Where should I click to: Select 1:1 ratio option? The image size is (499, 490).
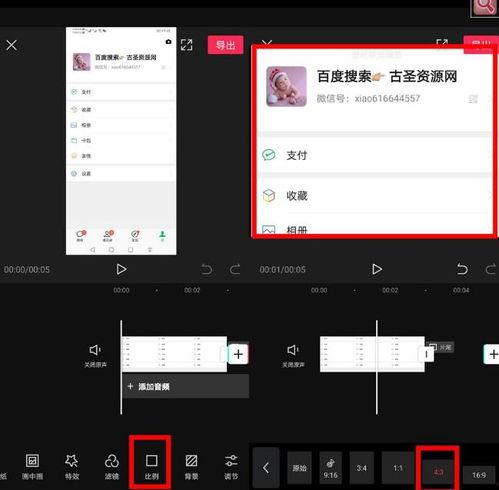[398, 468]
